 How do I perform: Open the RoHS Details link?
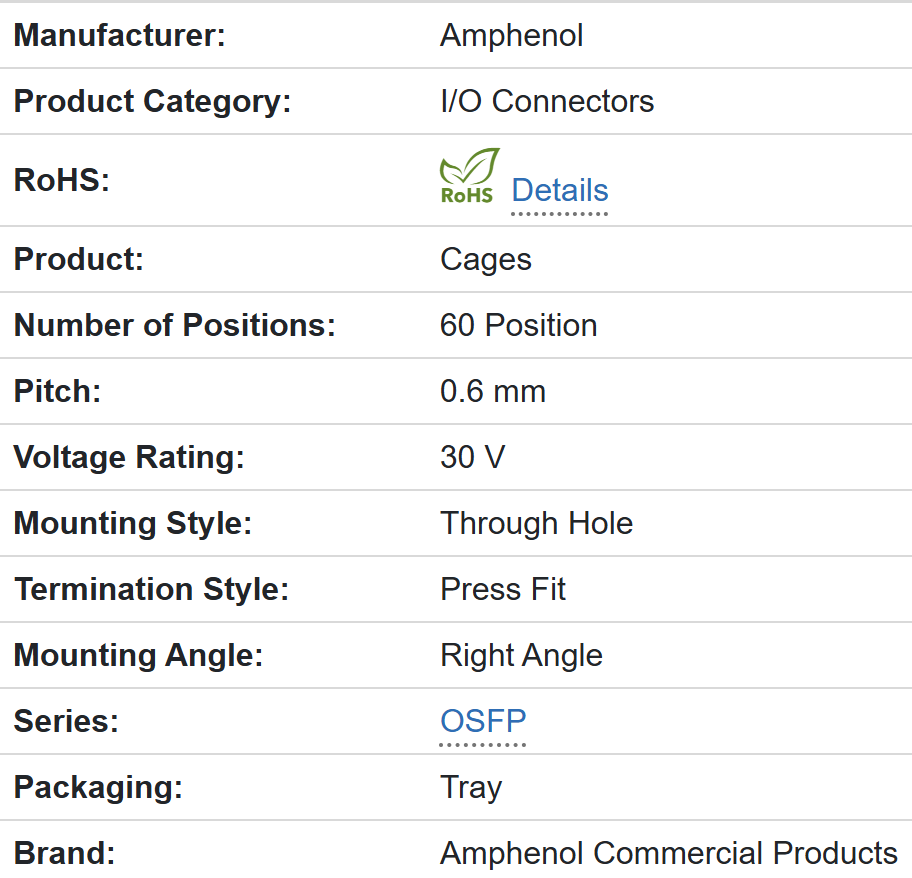[559, 190]
